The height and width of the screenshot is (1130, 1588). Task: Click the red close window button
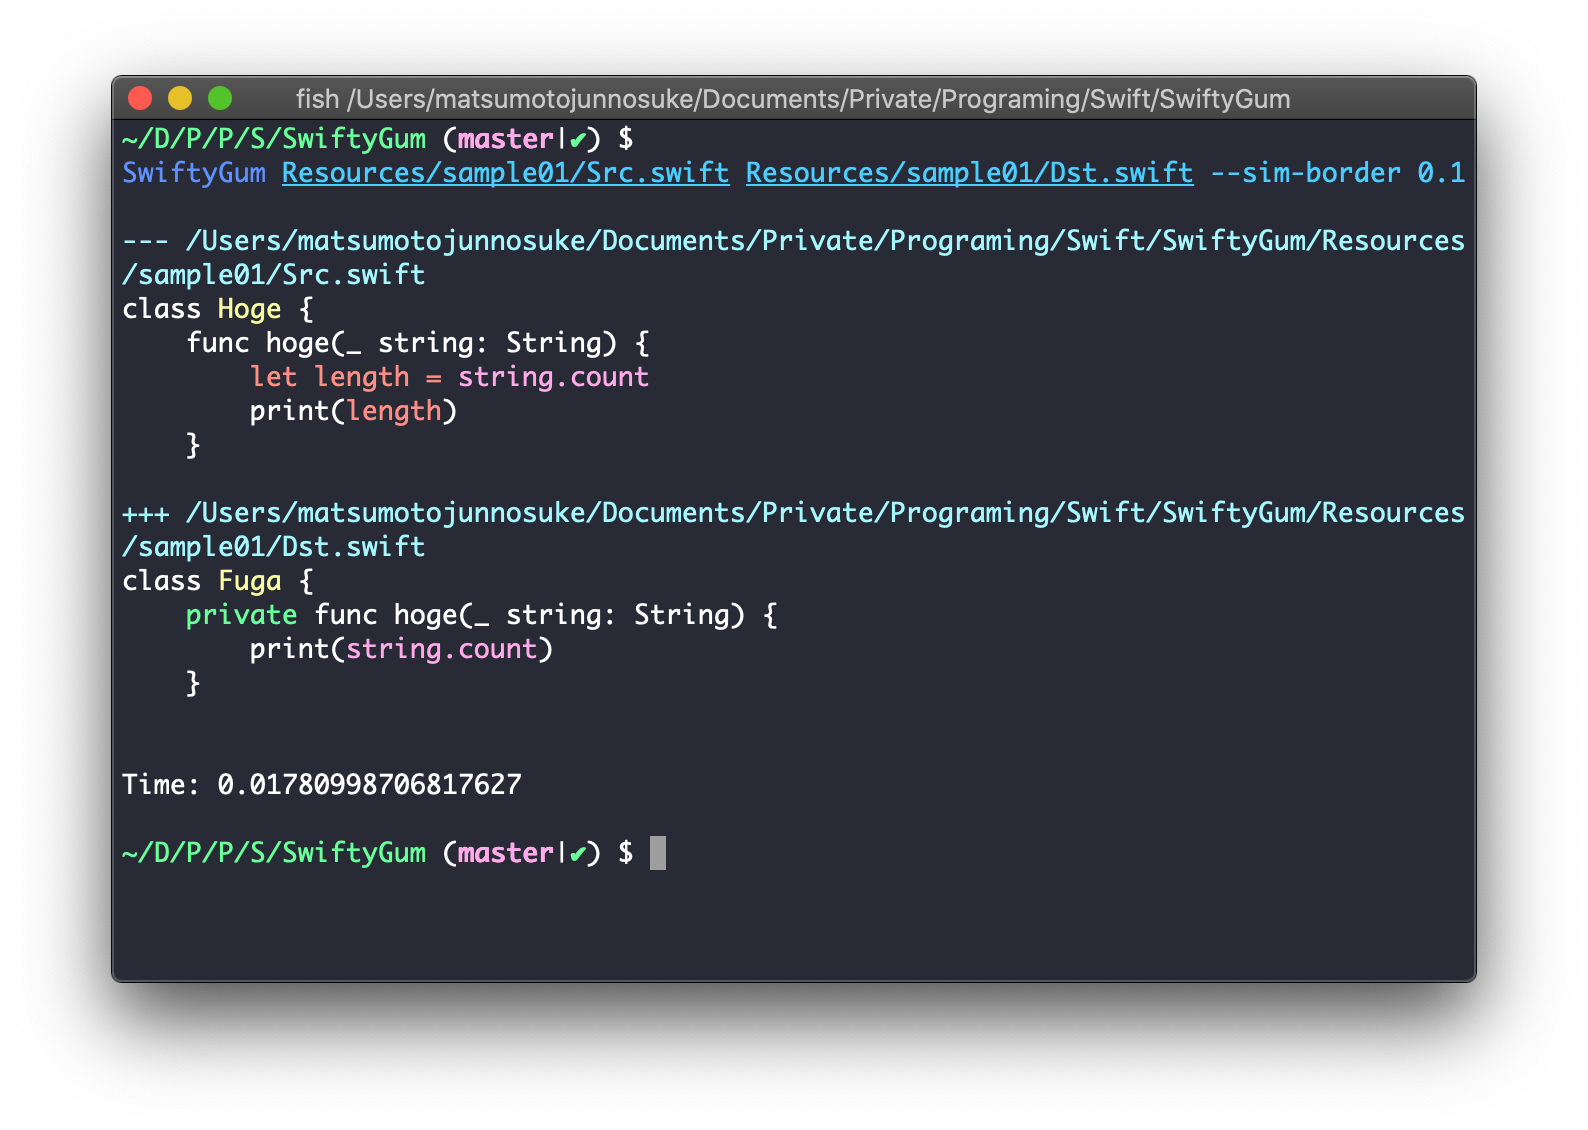tap(140, 98)
